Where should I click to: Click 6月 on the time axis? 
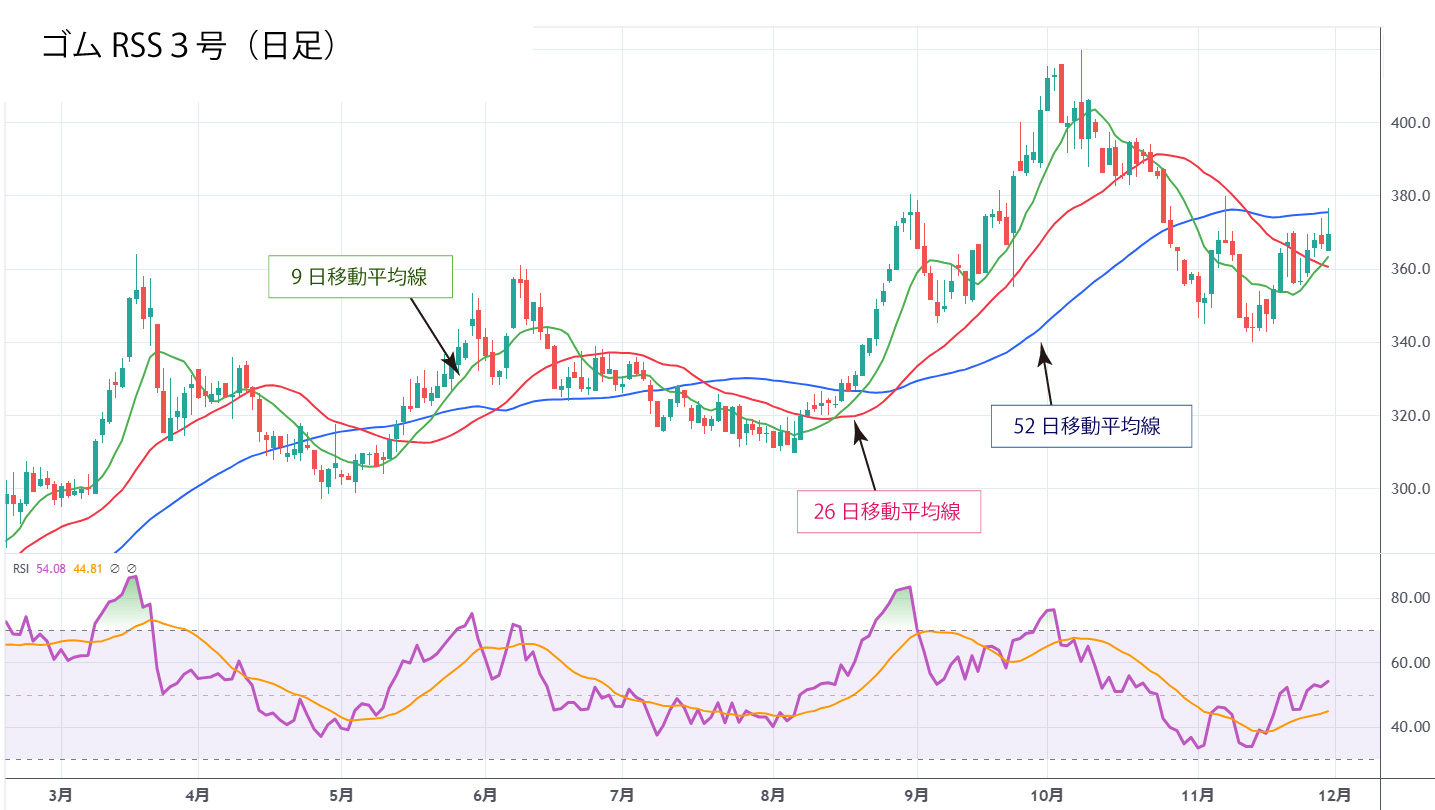tap(486, 796)
